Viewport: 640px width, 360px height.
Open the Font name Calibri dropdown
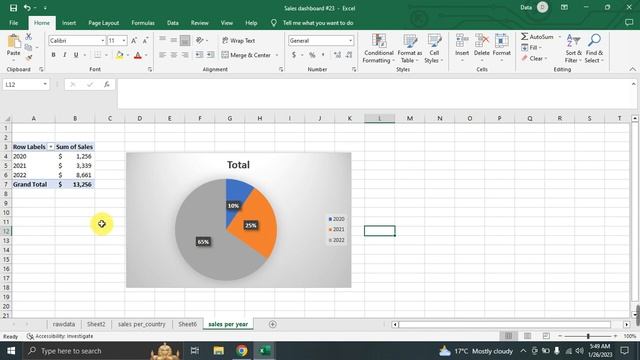102,40
